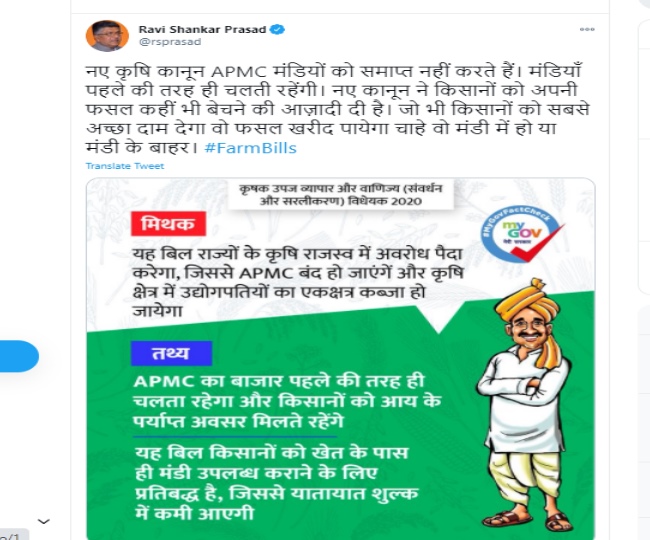Click the MyGov fact check logo in the image
The height and width of the screenshot is (540, 650).
coord(522,234)
